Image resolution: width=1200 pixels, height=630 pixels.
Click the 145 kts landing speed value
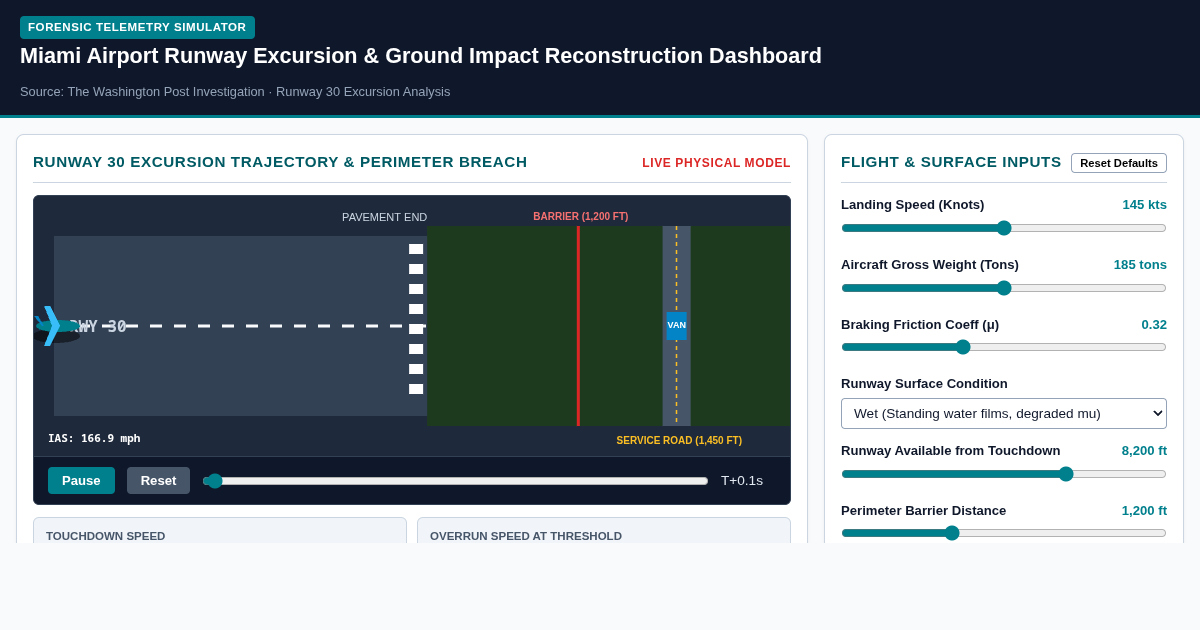pos(1144,205)
